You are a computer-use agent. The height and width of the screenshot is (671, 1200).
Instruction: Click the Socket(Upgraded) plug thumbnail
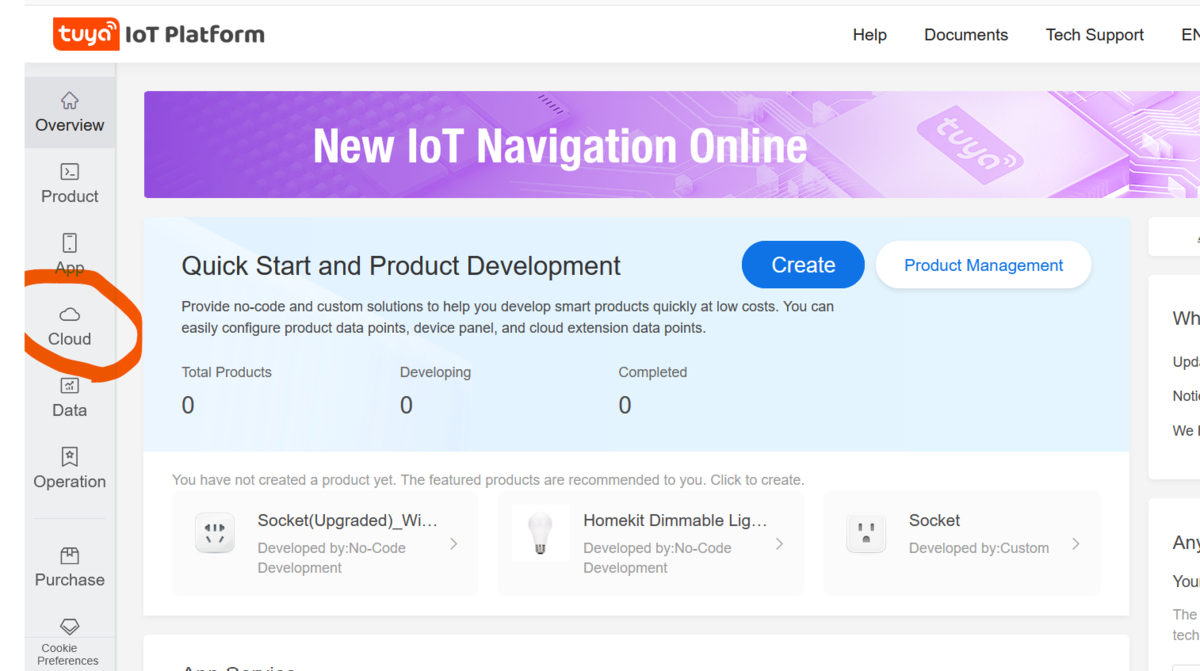(x=215, y=533)
